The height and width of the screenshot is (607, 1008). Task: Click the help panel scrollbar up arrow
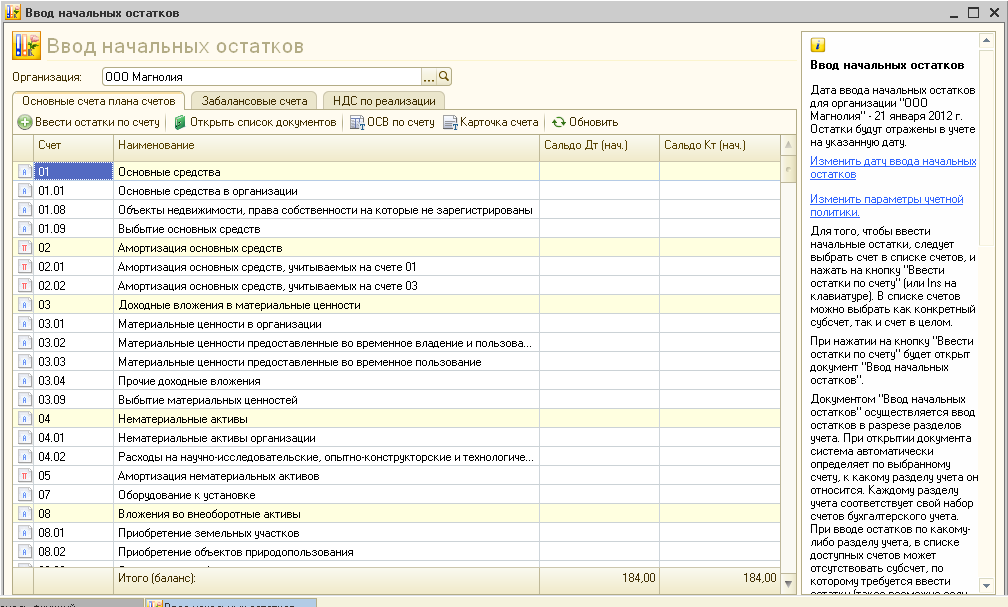coord(986,41)
